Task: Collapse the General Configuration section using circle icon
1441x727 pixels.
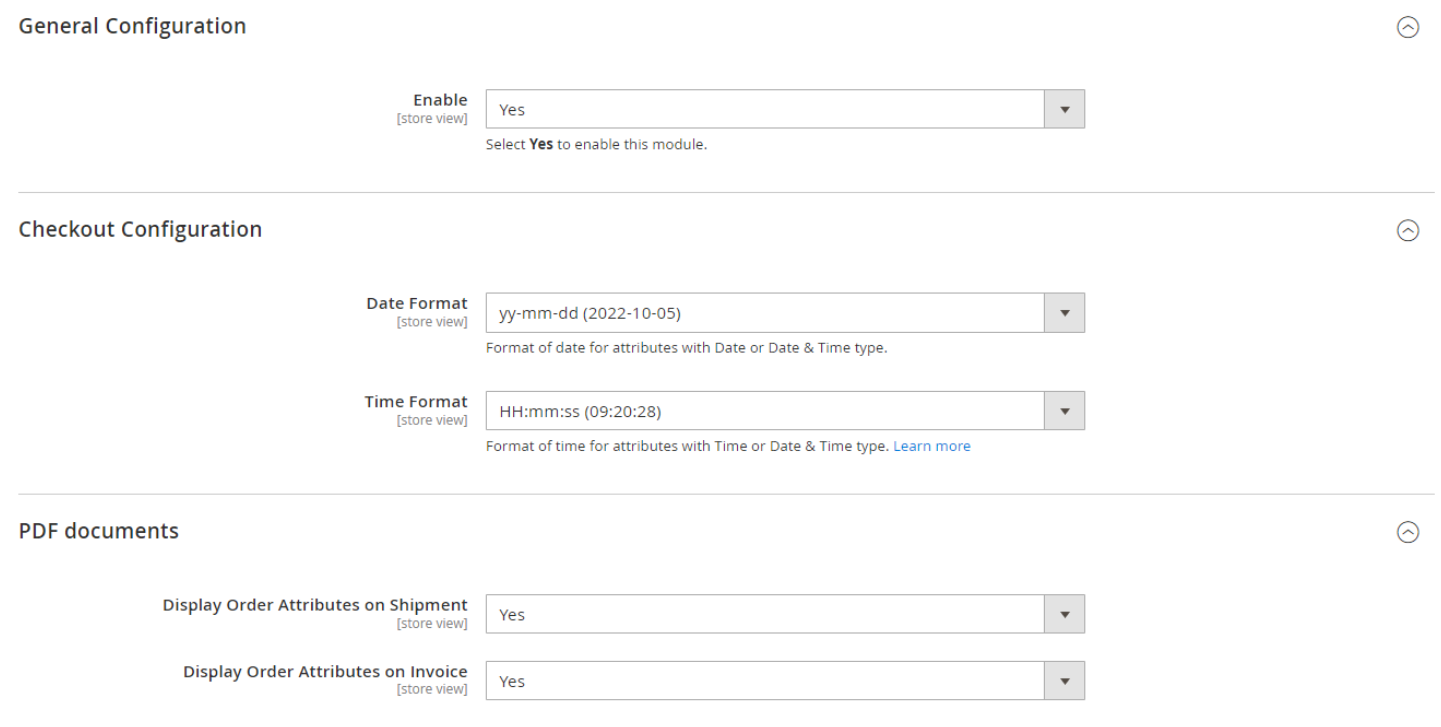Action: pyautogui.click(x=1407, y=28)
